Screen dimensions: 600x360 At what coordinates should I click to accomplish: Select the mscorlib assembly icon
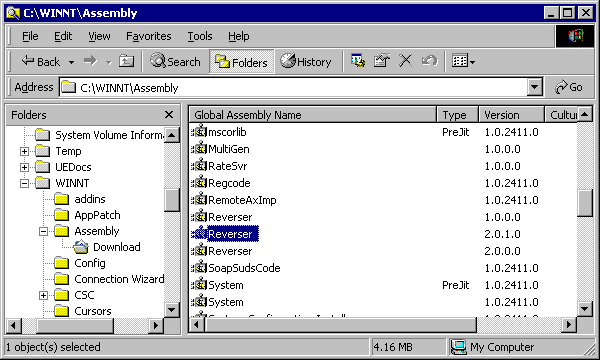coord(199,132)
